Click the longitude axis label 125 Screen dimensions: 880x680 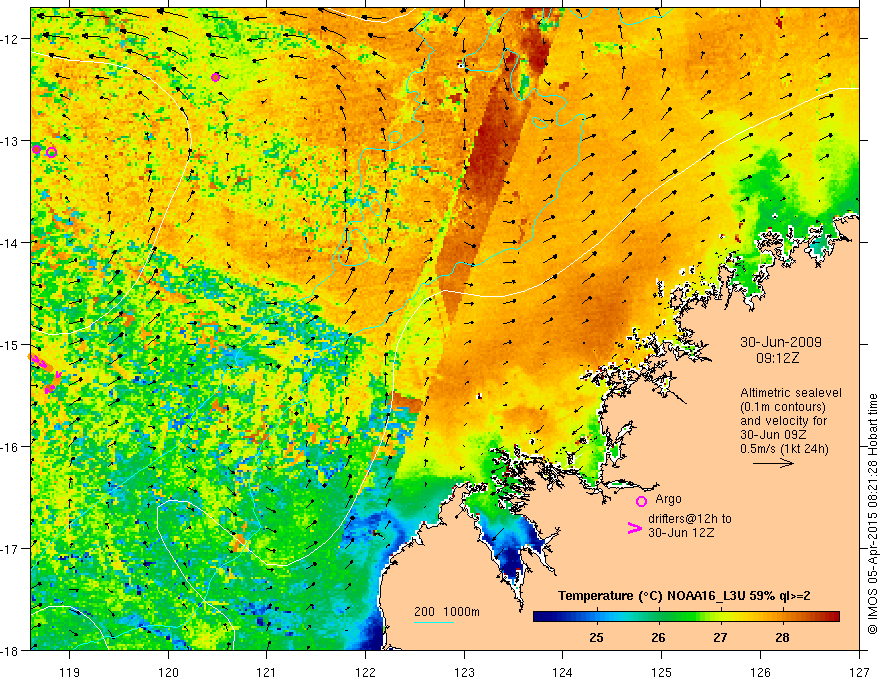pos(662,672)
